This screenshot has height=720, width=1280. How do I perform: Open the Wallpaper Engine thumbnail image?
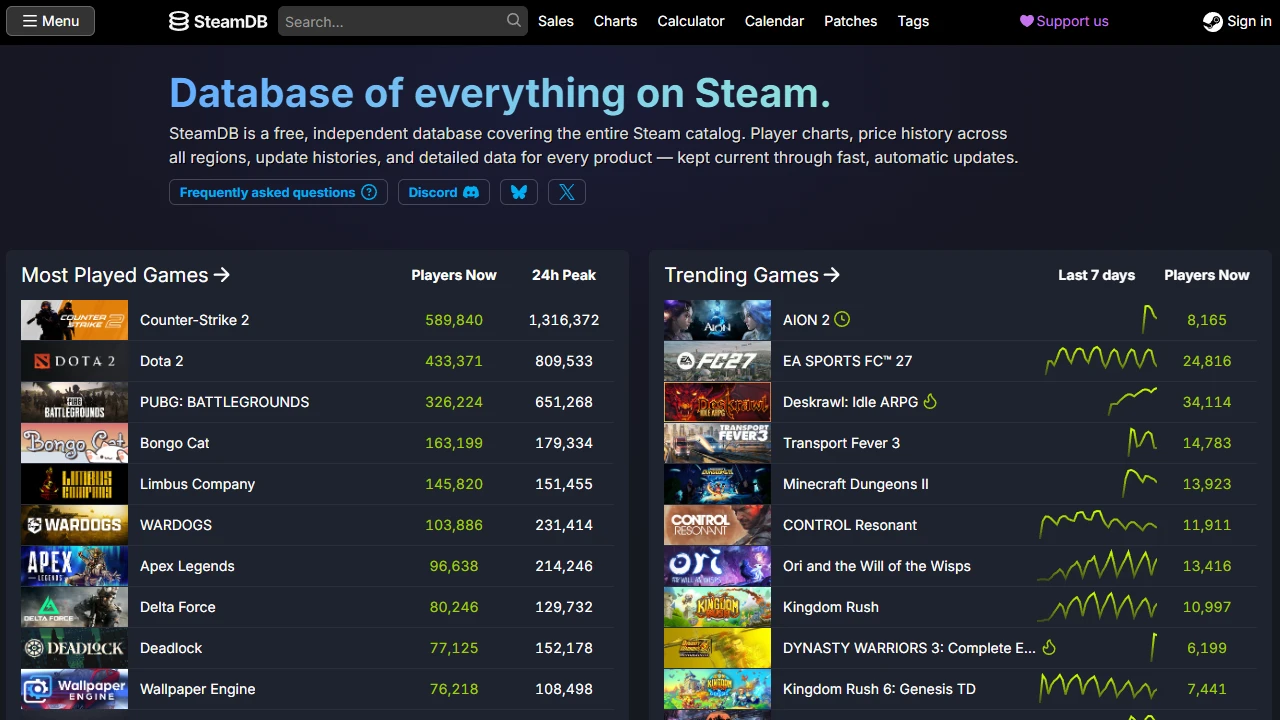pos(74,689)
